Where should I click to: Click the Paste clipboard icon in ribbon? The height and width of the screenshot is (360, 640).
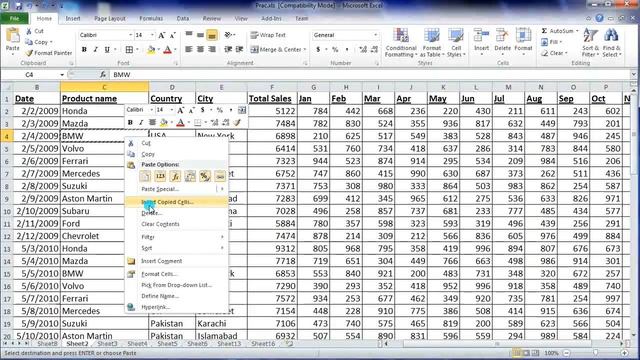[x=13, y=36]
